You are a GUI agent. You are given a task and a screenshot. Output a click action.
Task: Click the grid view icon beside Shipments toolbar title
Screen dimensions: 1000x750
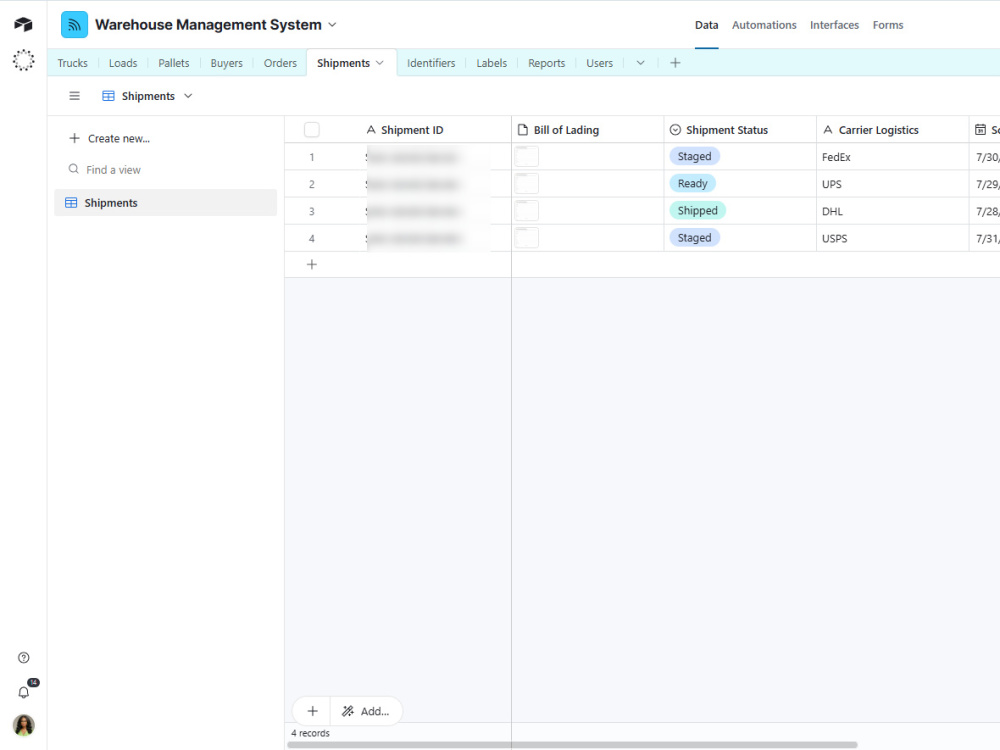(x=108, y=96)
